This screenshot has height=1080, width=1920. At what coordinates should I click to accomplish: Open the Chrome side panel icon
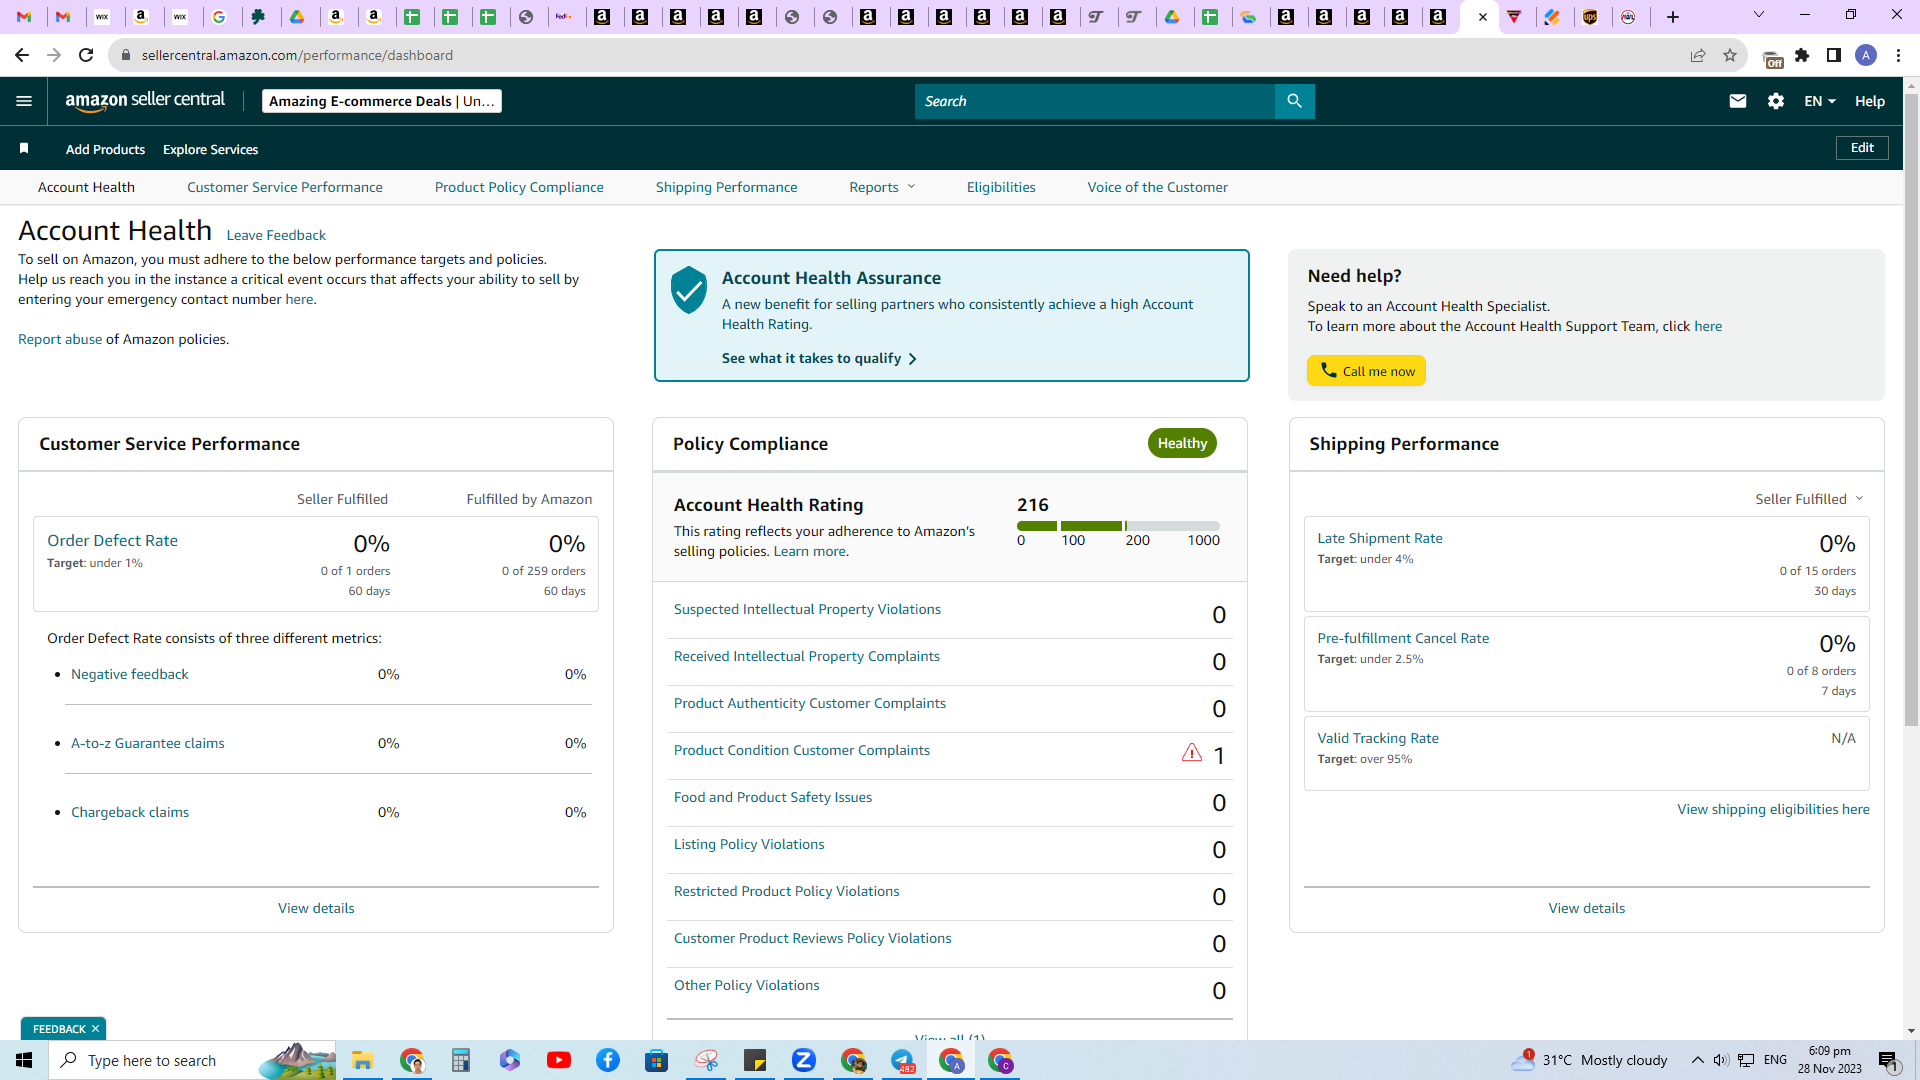1834,55
